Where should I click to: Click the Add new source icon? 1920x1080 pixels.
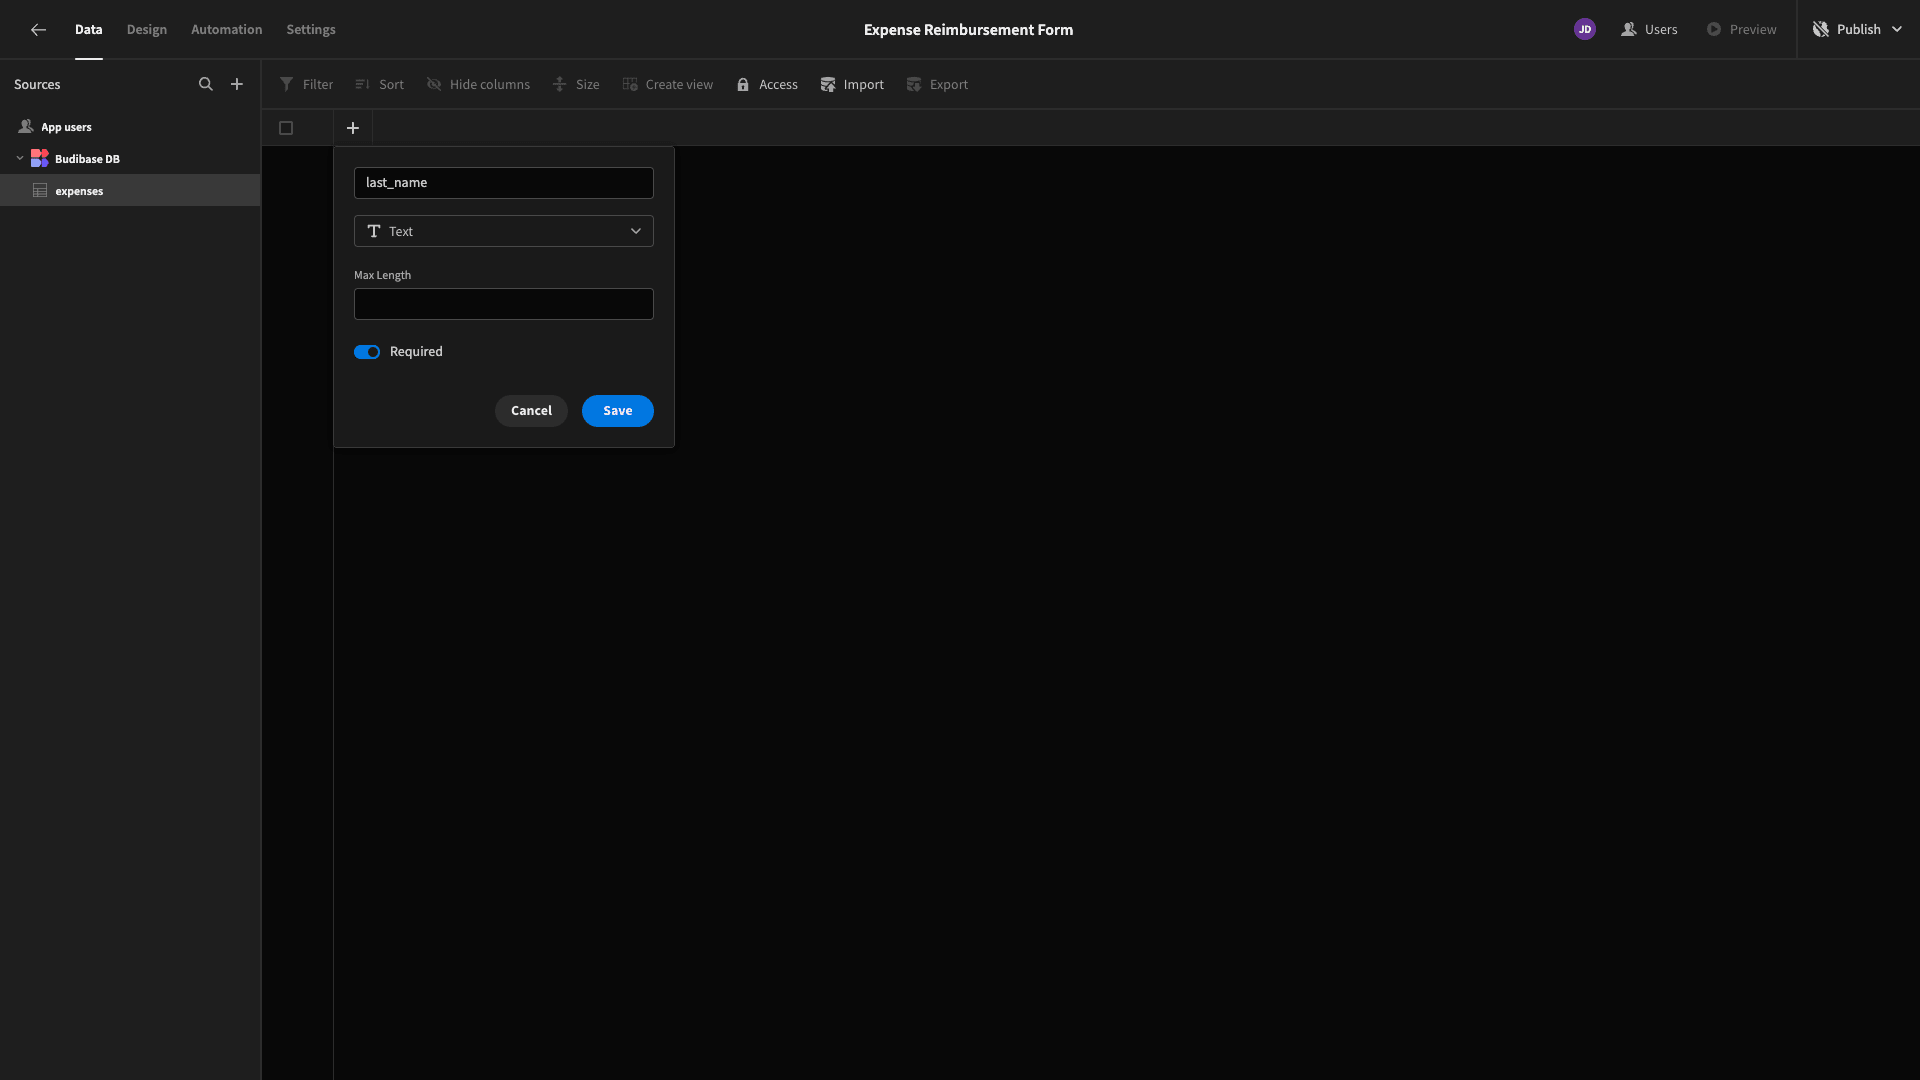(x=237, y=84)
